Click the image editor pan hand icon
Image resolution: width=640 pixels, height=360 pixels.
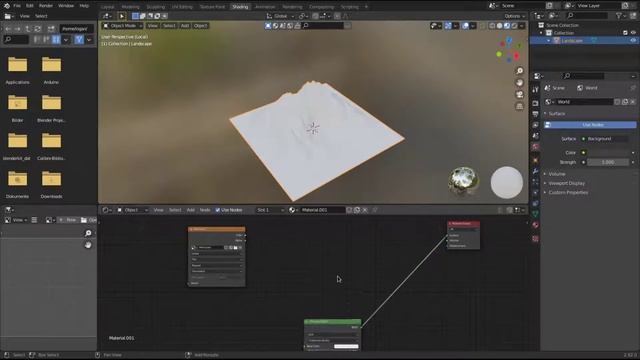point(88,245)
